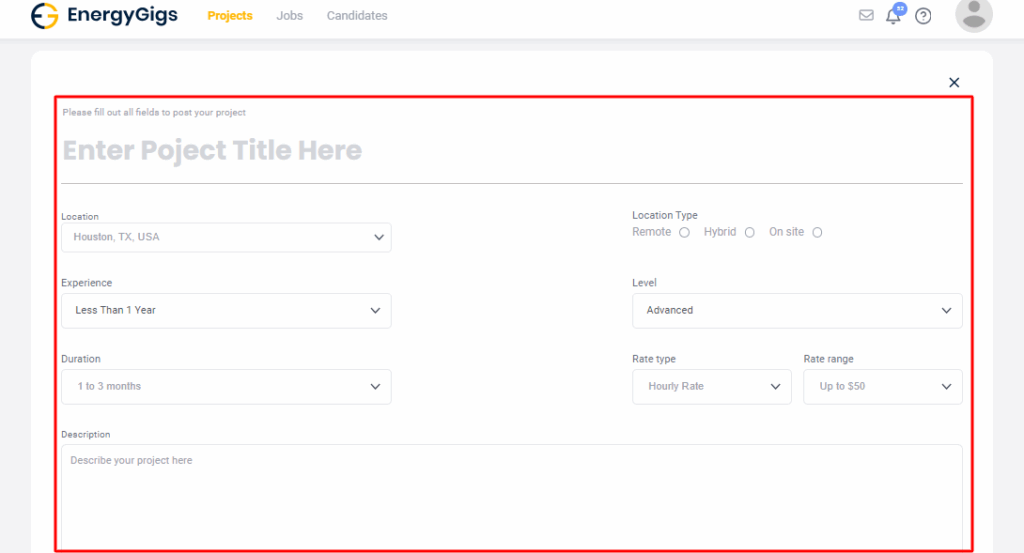Image resolution: width=1024 pixels, height=553 pixels.
Task: Expand the Rate range dropdown
Action: point(882,387)
